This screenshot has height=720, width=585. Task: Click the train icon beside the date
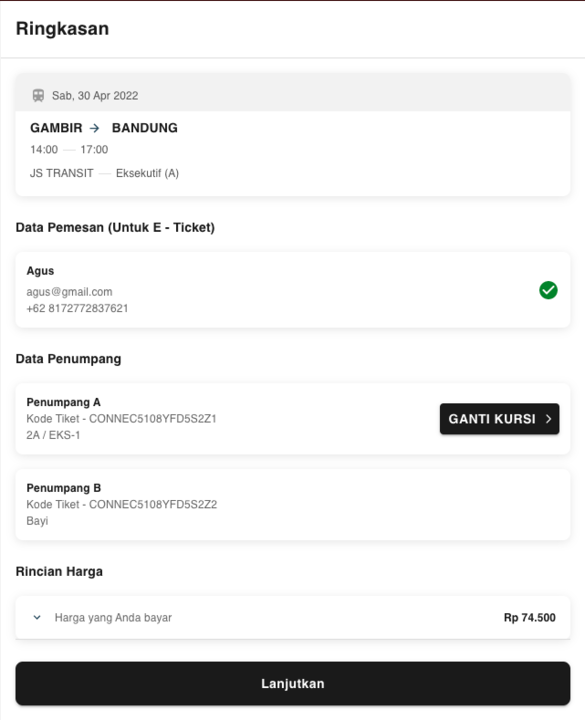(x=38, y=96)
